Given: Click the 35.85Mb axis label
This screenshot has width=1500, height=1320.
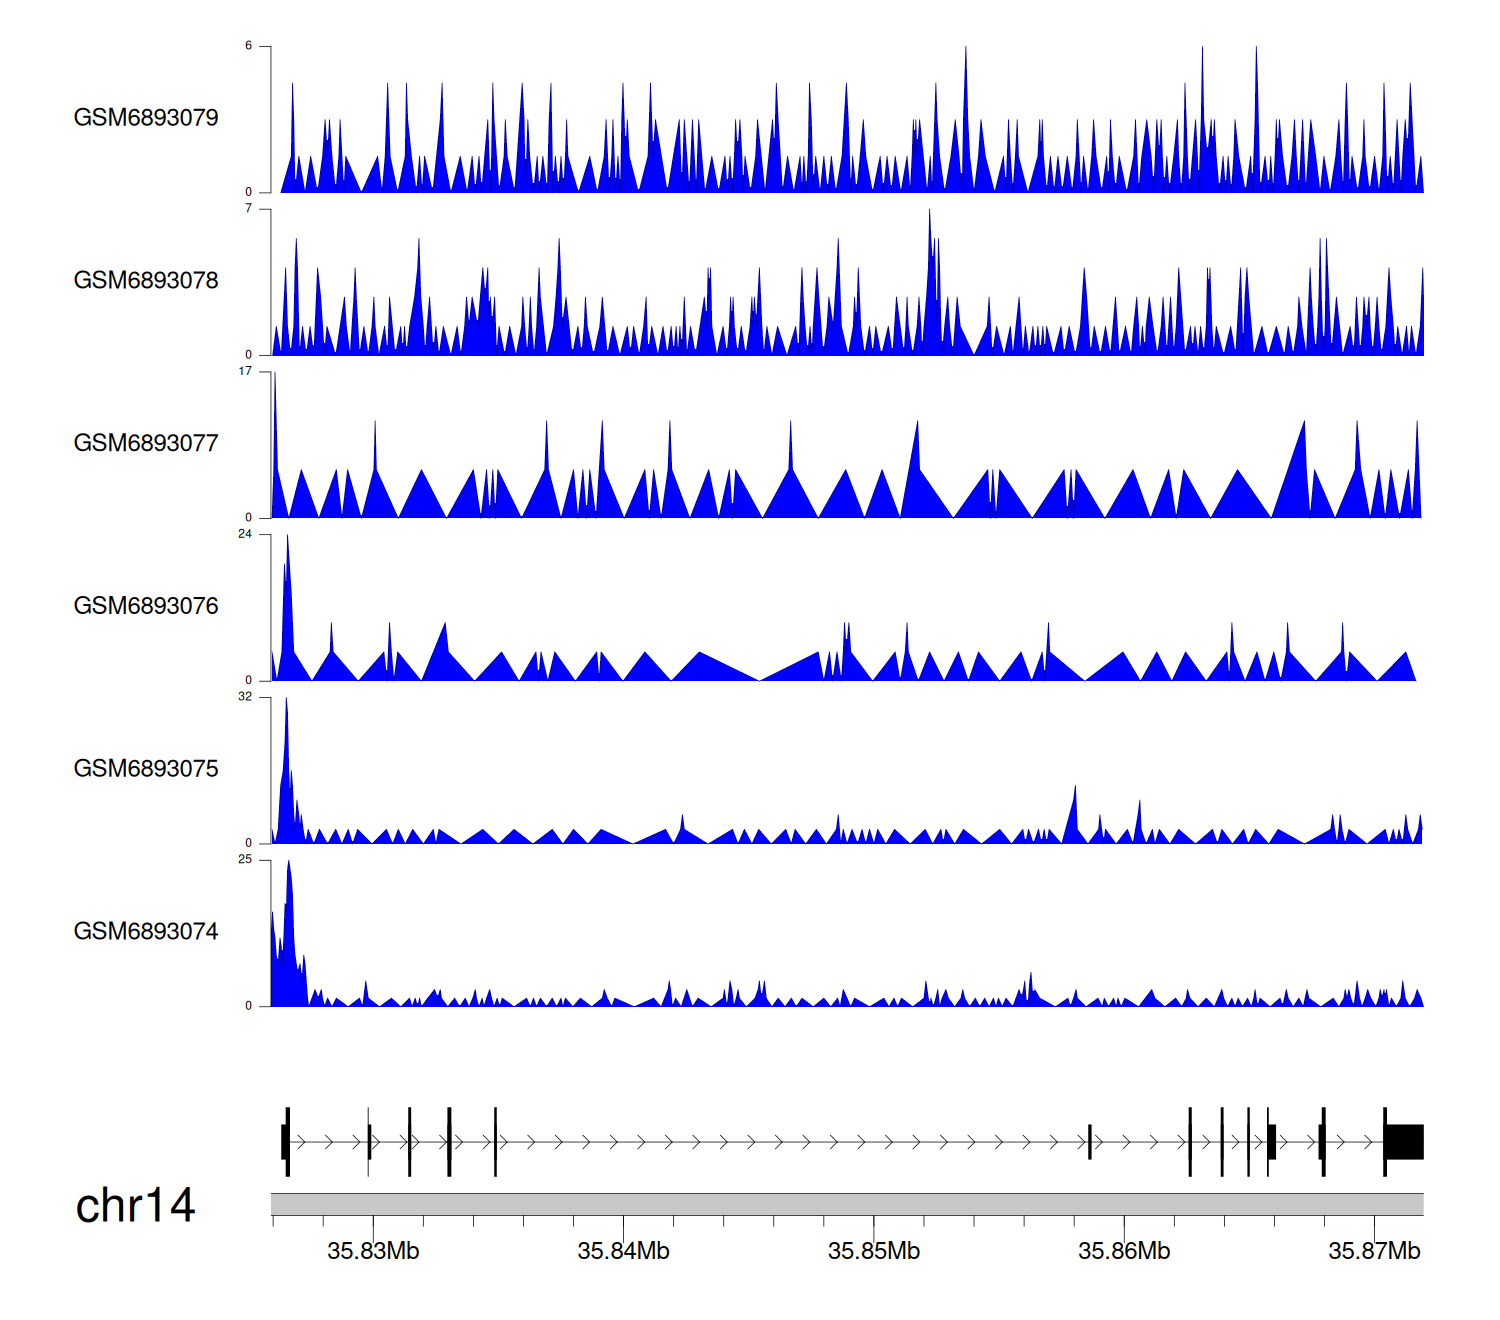Looking at the screenshot, I should [x=873, y=1251].
